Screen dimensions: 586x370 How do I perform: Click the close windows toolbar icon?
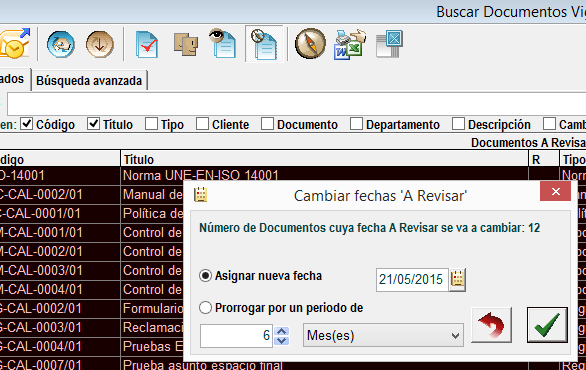[x=389, y=44]
